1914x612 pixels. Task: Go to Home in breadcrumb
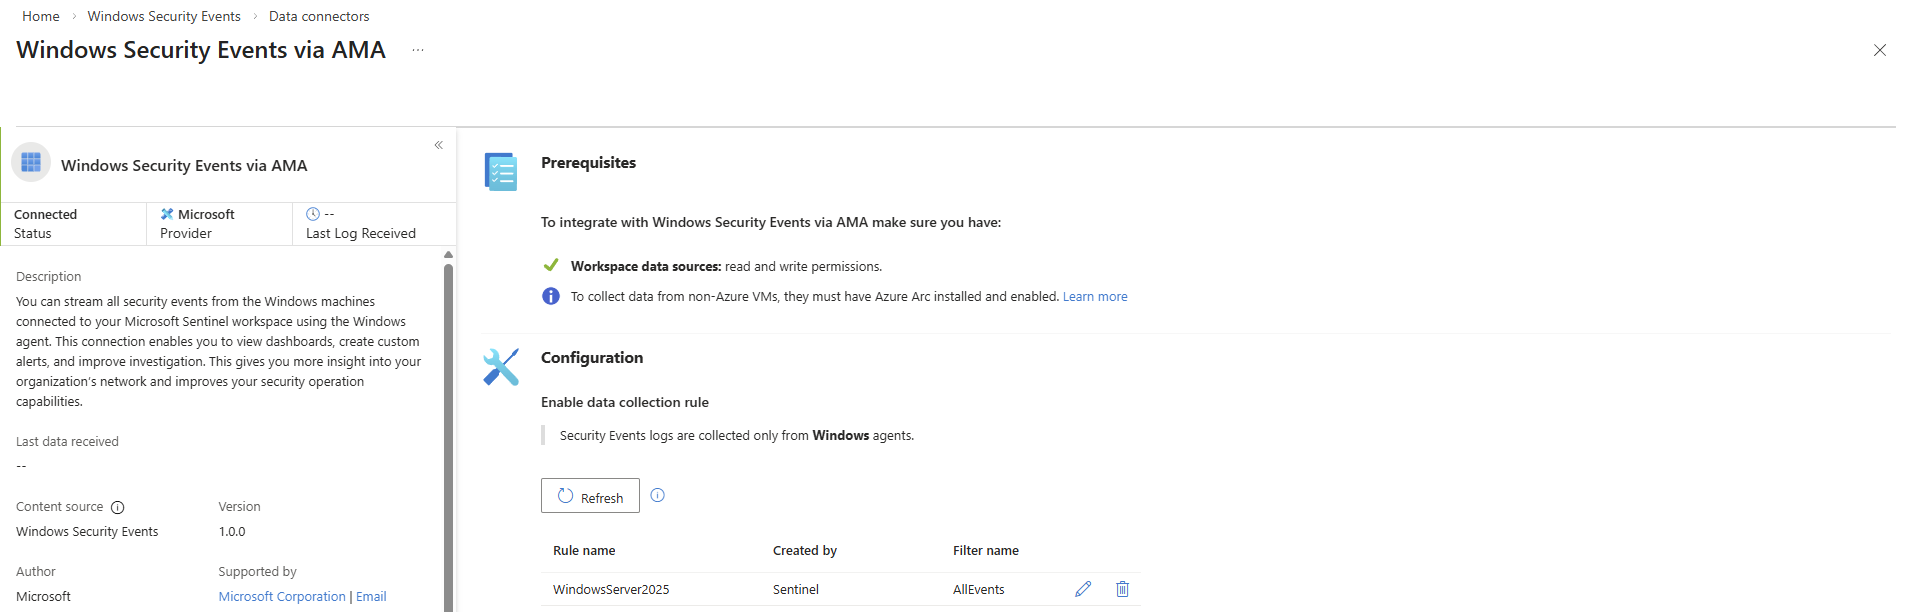click(41, 16)
